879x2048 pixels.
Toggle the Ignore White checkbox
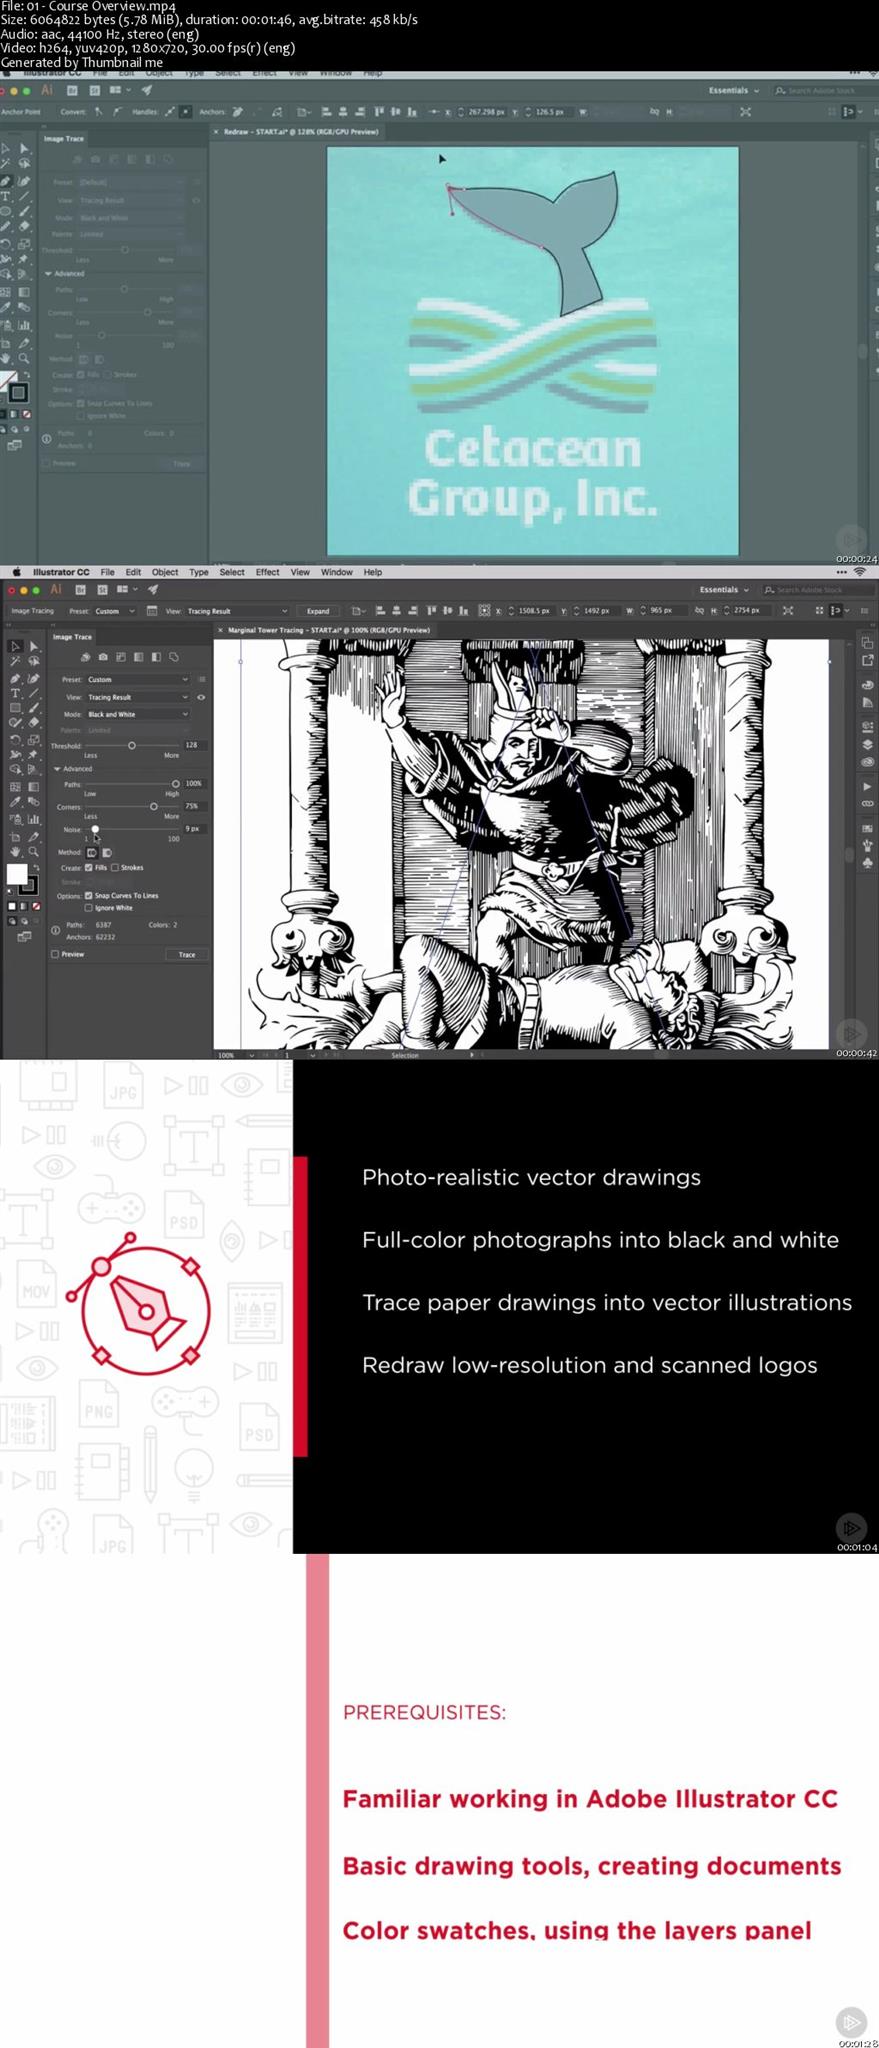tap(89, 908)
